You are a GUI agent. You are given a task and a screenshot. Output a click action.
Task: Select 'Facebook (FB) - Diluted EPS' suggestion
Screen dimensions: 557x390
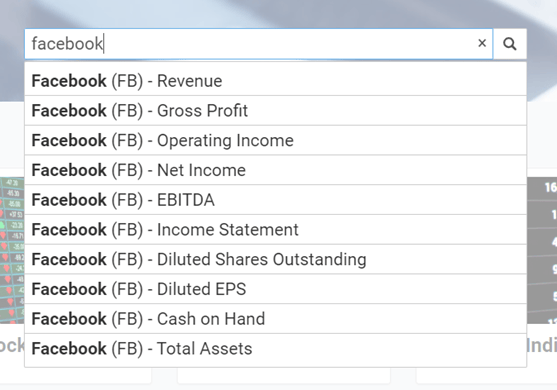point(275,289)
